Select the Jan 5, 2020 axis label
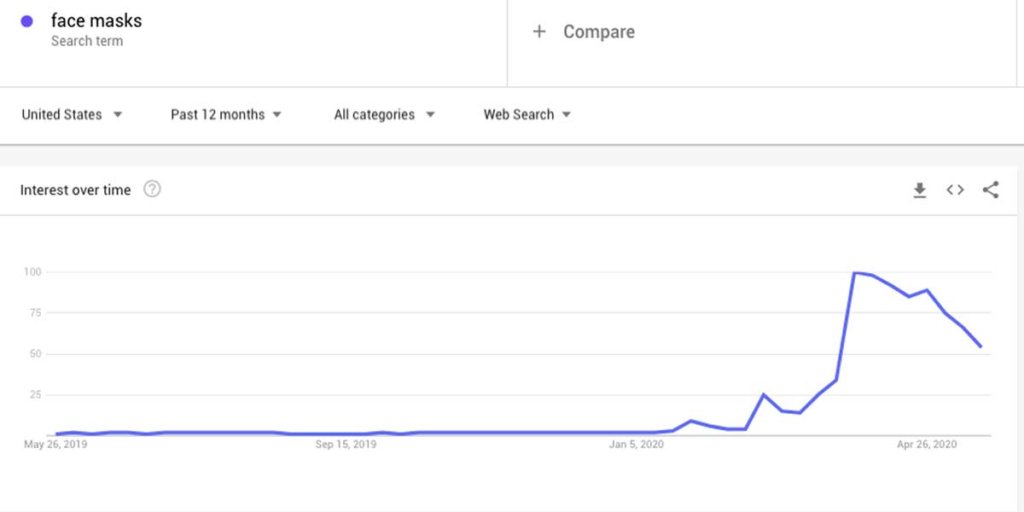 coord(637,445)
